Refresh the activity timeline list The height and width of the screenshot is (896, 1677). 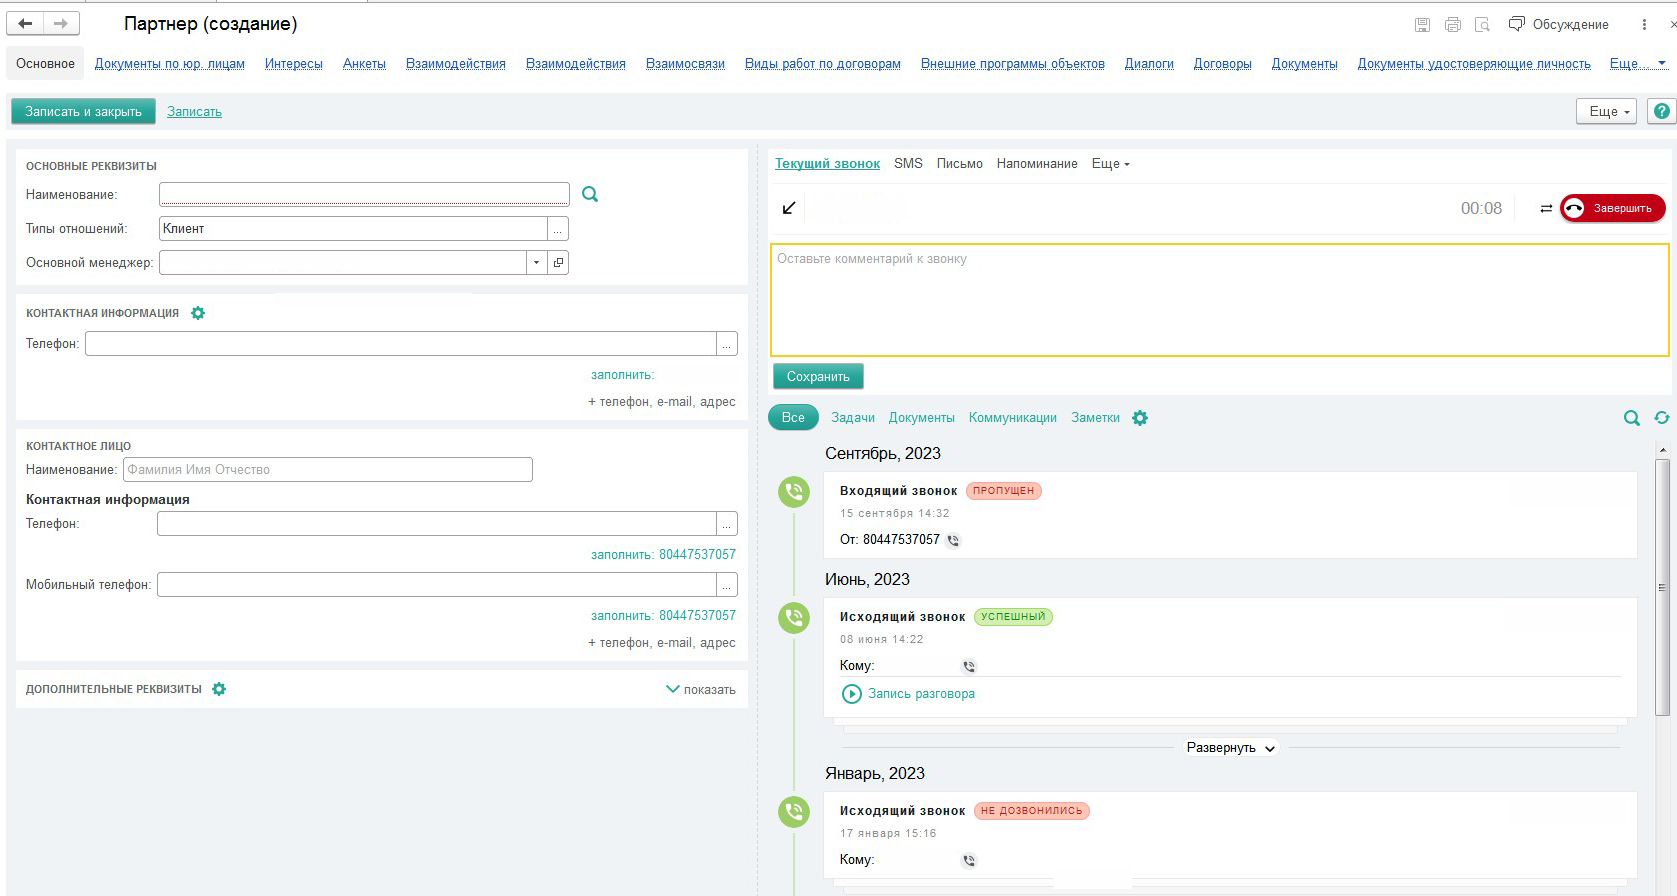point(1661,418)
